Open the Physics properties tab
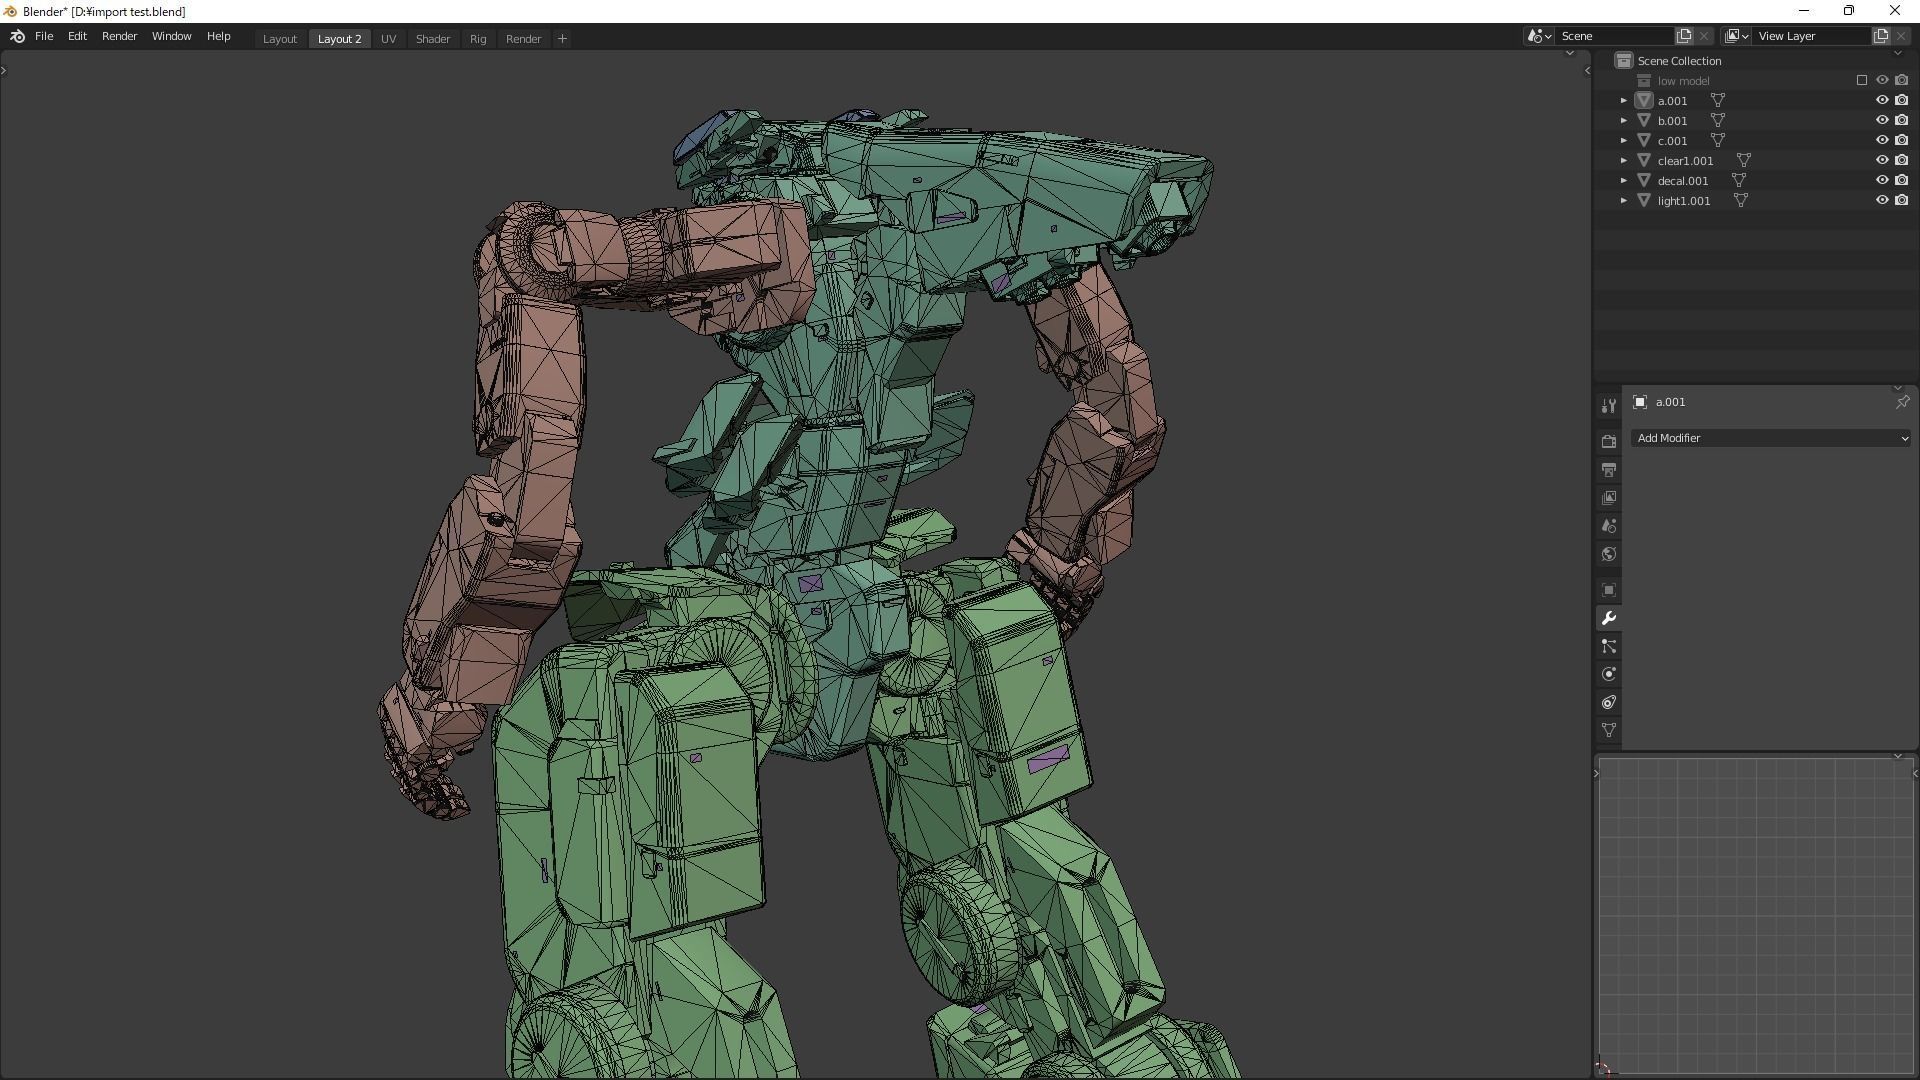1920x1080 pixels. [1608, 674]
